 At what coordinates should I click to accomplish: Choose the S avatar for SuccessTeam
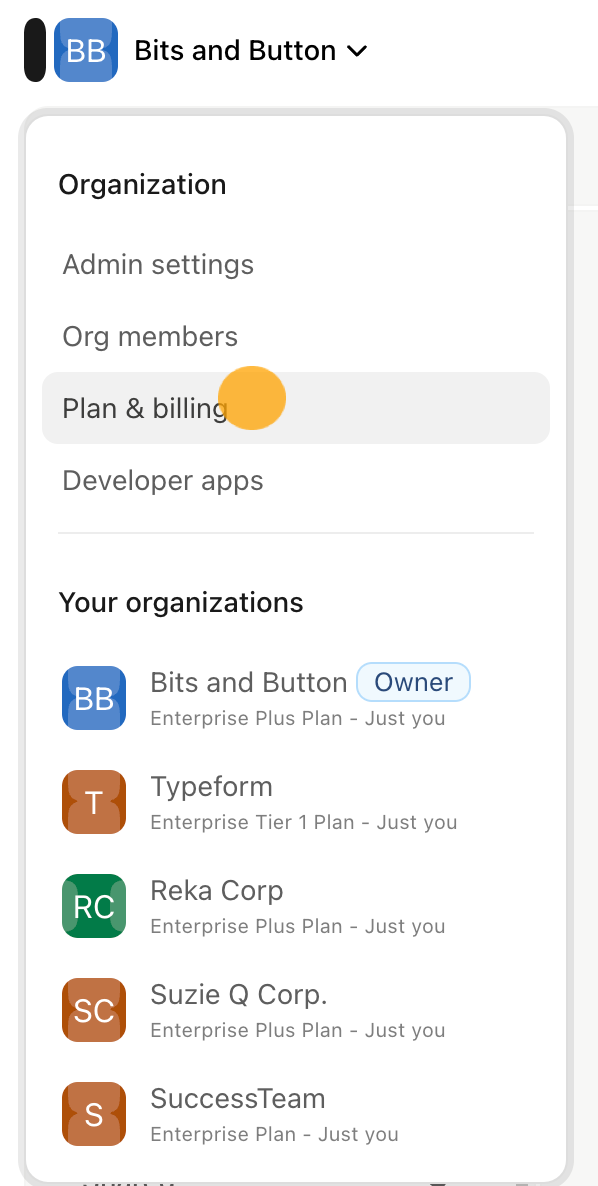(x=94, y=1113)
